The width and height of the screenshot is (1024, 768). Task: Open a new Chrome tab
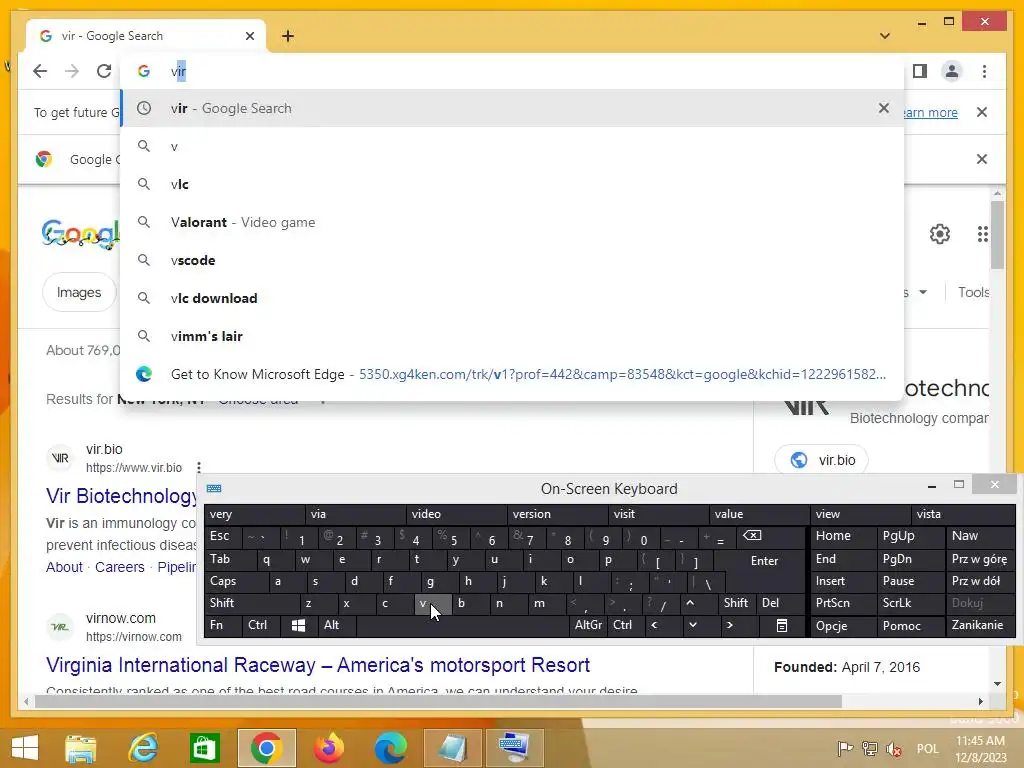click(x=288, y=36)
